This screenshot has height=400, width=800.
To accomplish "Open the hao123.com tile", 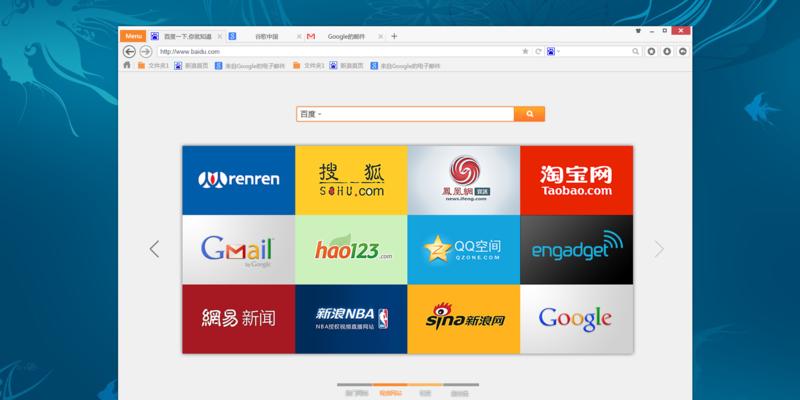I will (x=352, y=249).
